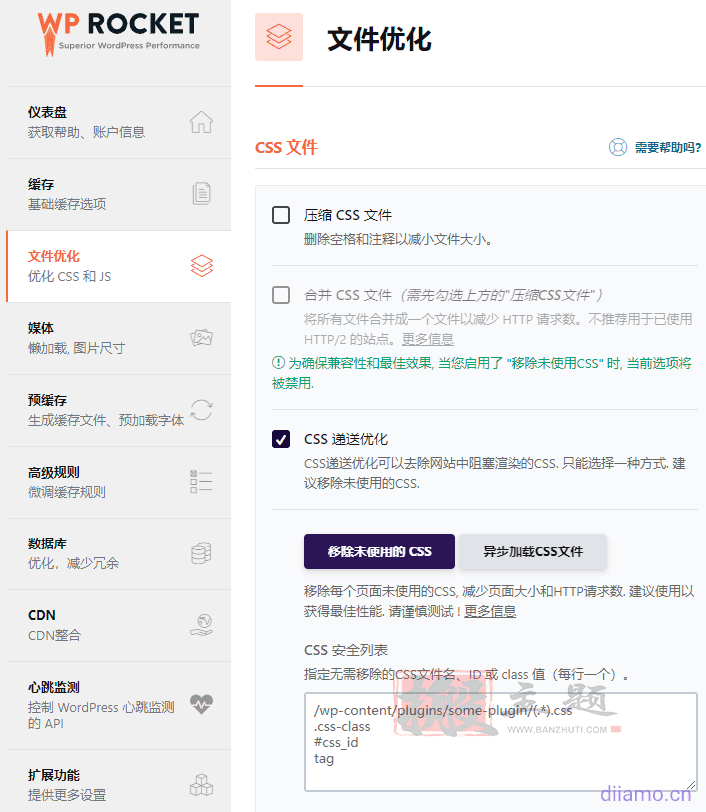Screen dimensions: 706x812
Task: Click the large layers icon in page header
Action: coord(279,37)
